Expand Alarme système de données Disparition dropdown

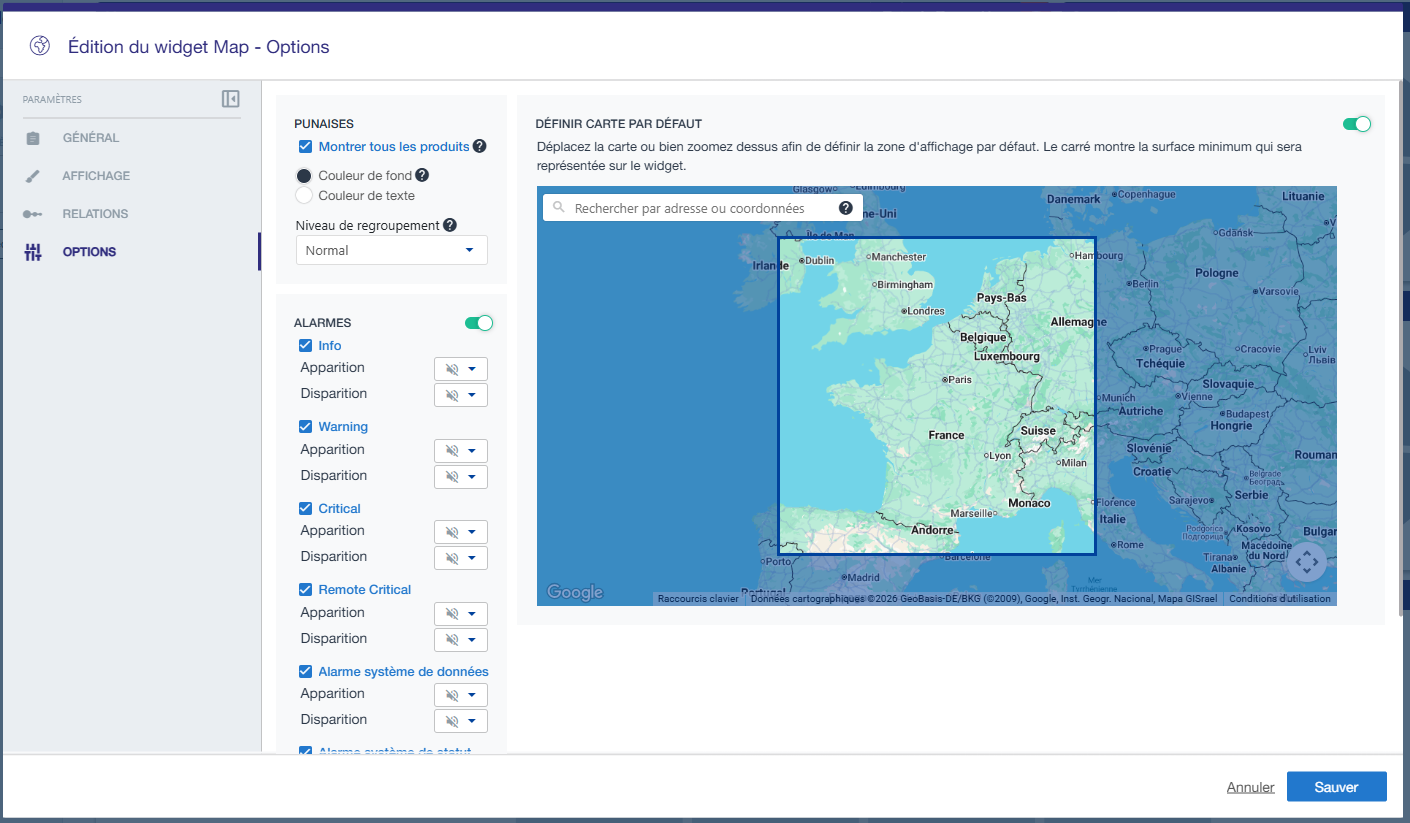461,721
